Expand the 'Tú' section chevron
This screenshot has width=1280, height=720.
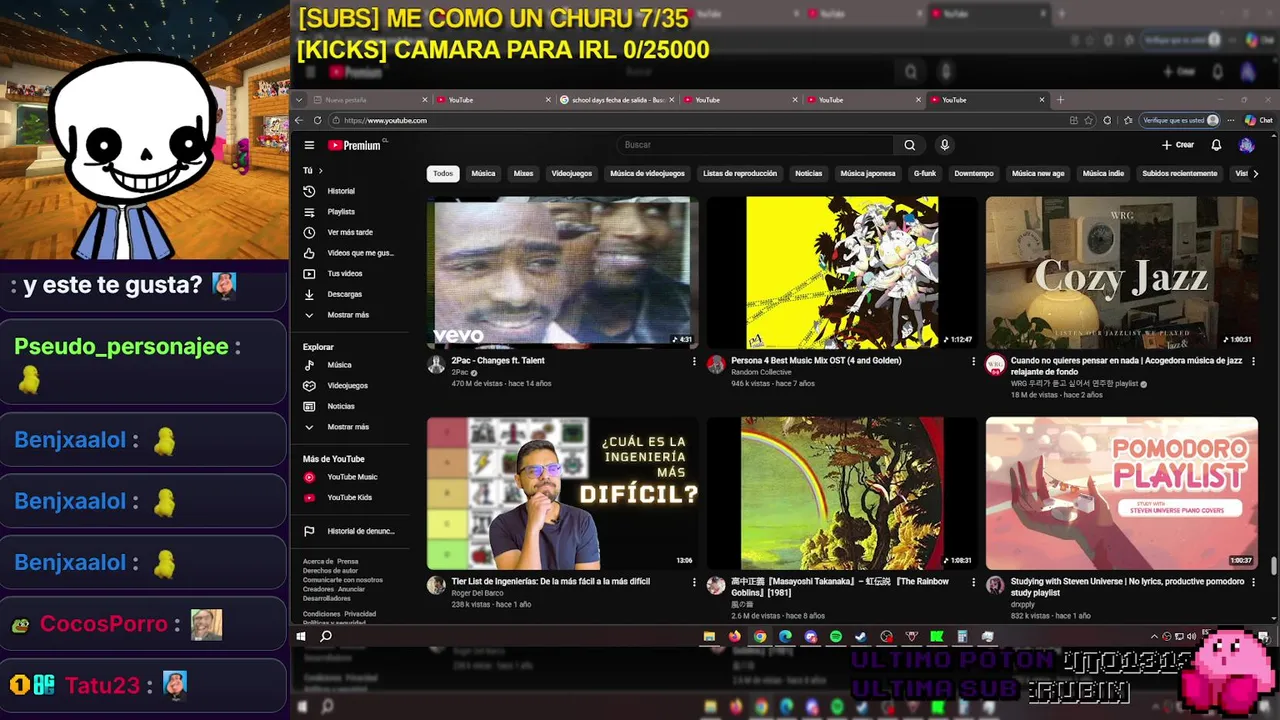[320, 171]
